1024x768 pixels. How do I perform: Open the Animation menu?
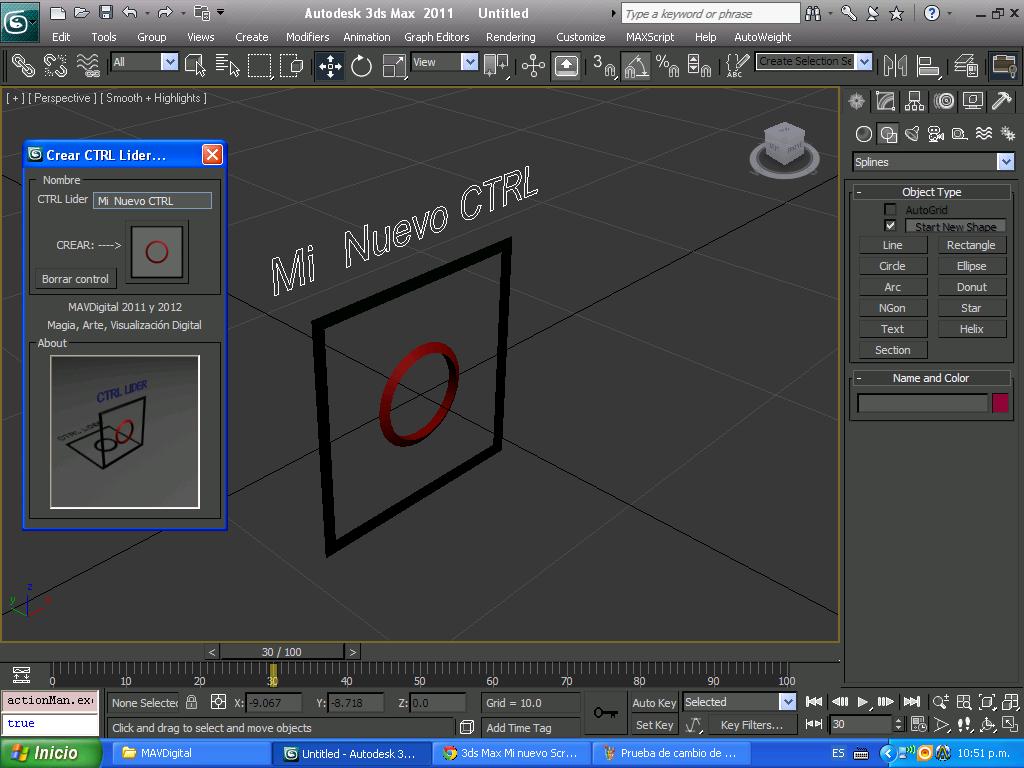pos(366,37)
